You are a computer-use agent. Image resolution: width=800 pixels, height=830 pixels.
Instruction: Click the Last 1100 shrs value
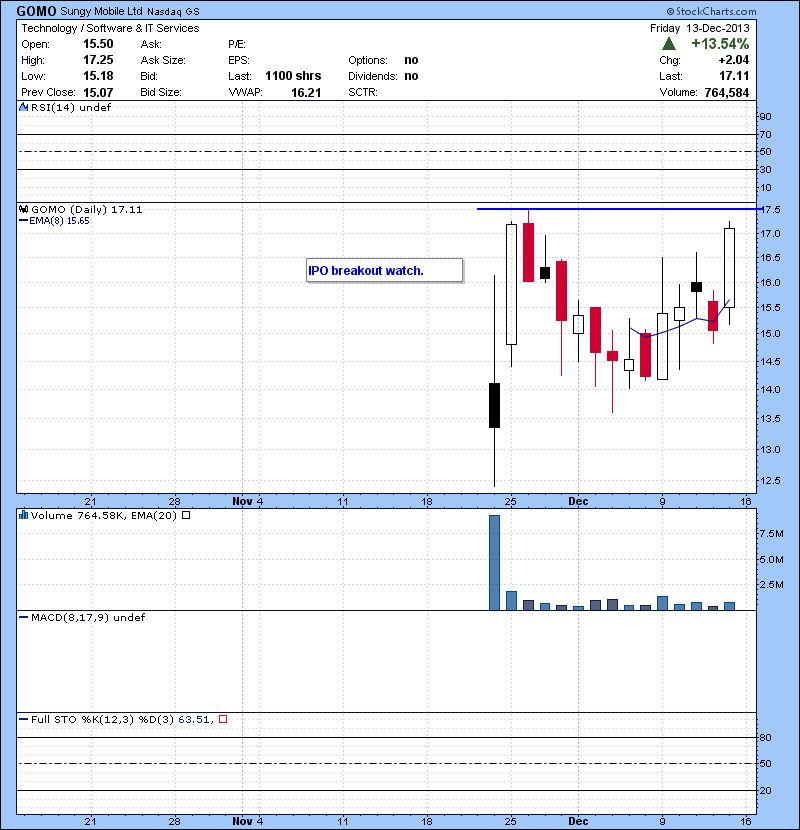[293, 76]
